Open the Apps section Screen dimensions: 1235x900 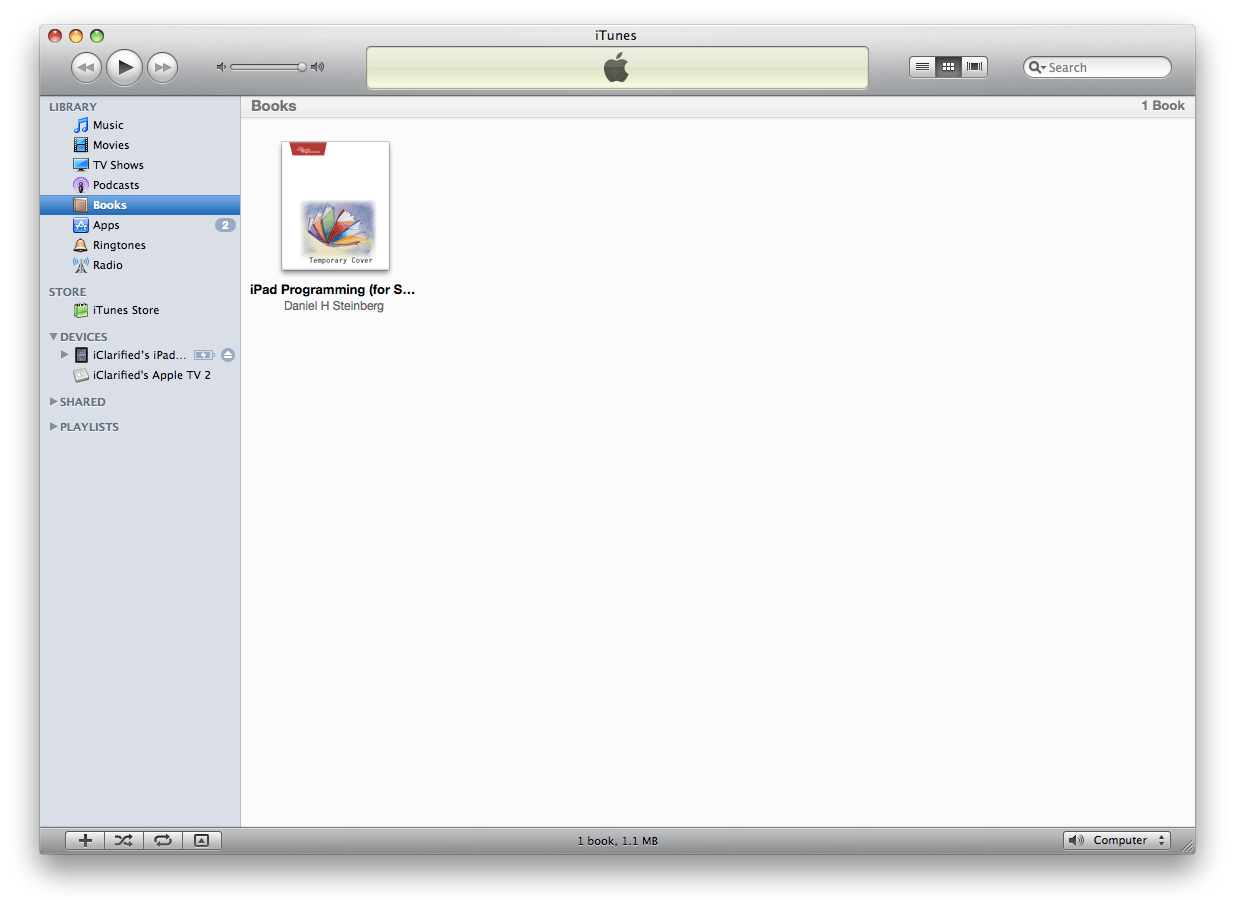[x=104, y=224]
